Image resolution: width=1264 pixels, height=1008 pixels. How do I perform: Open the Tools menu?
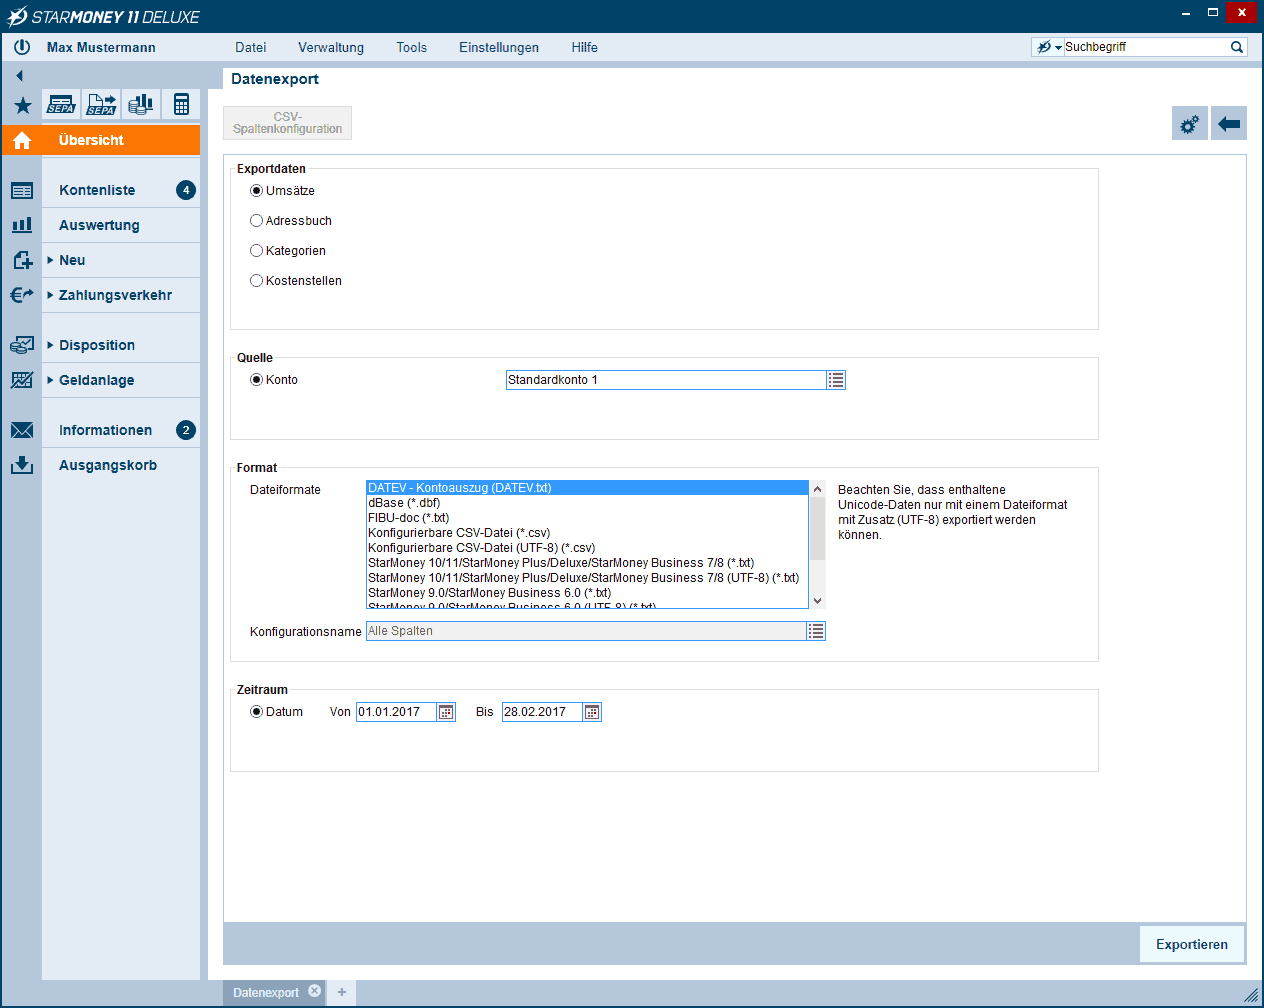(x=411, y=47)
